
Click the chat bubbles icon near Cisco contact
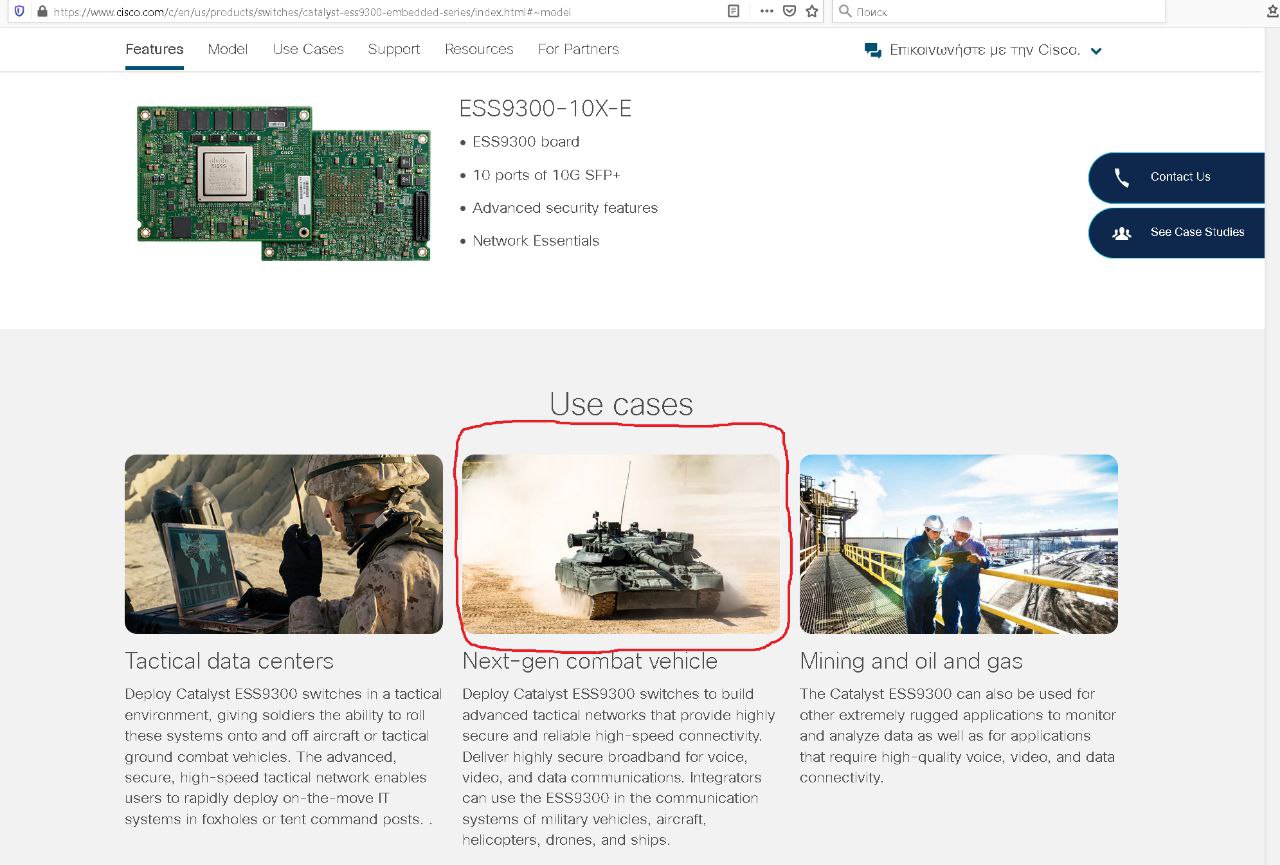873,50
